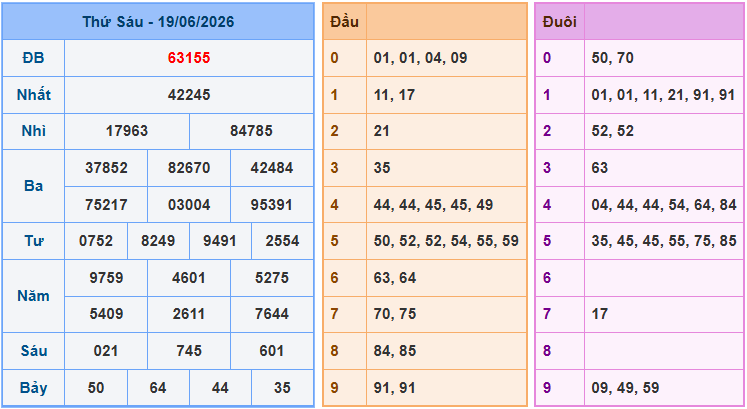This screenshot has height=409, width=747.
Task: Click the Nhì prize label
Action: click(33, 131)
